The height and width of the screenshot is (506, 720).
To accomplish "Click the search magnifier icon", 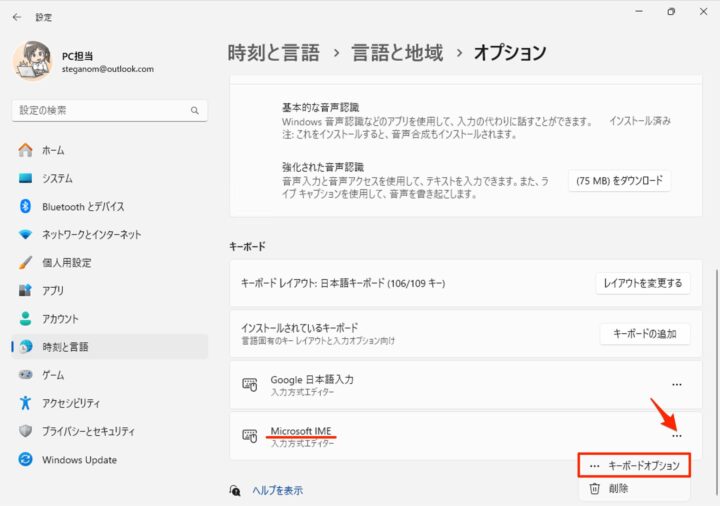I will pyautogui.click(x=195, y=111).
